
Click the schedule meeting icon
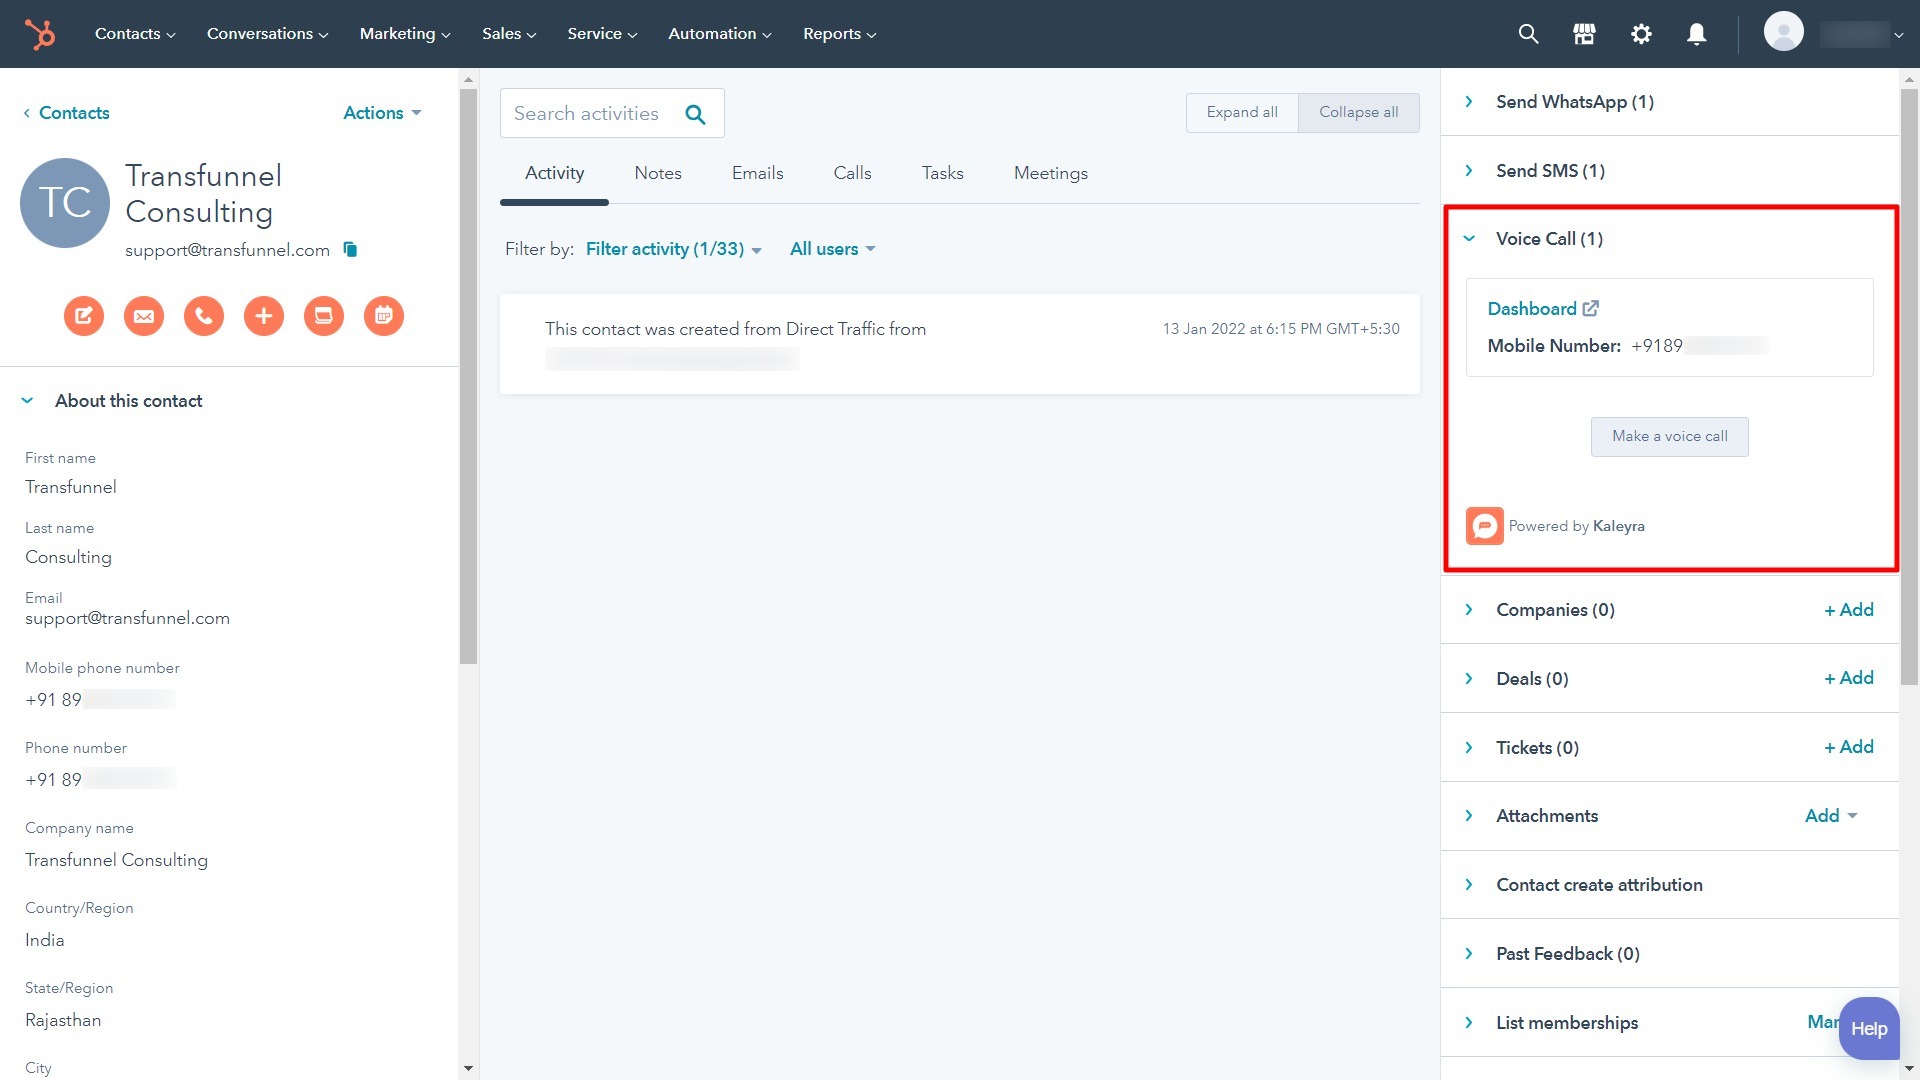coord(382,315)
